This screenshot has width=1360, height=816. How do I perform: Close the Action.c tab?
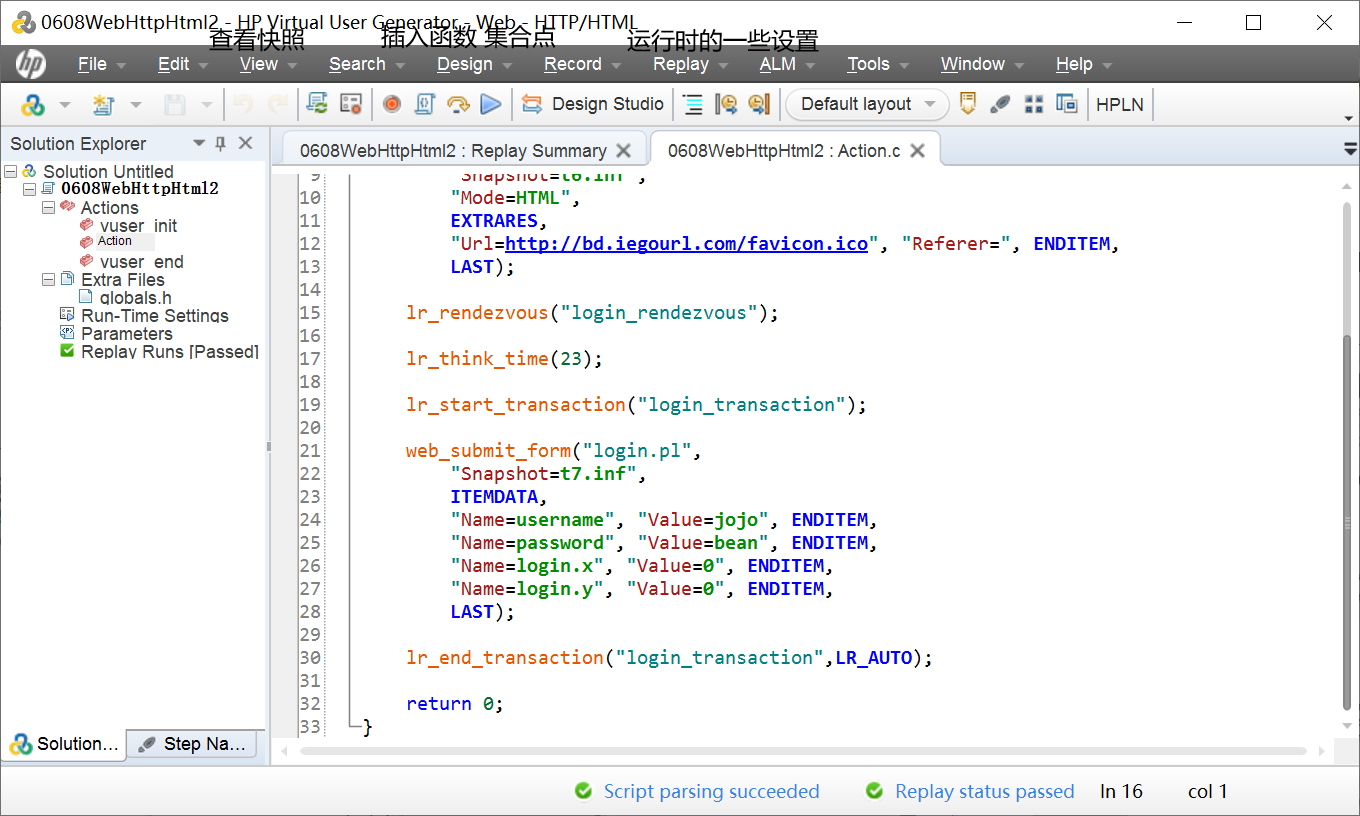(917, 151)
